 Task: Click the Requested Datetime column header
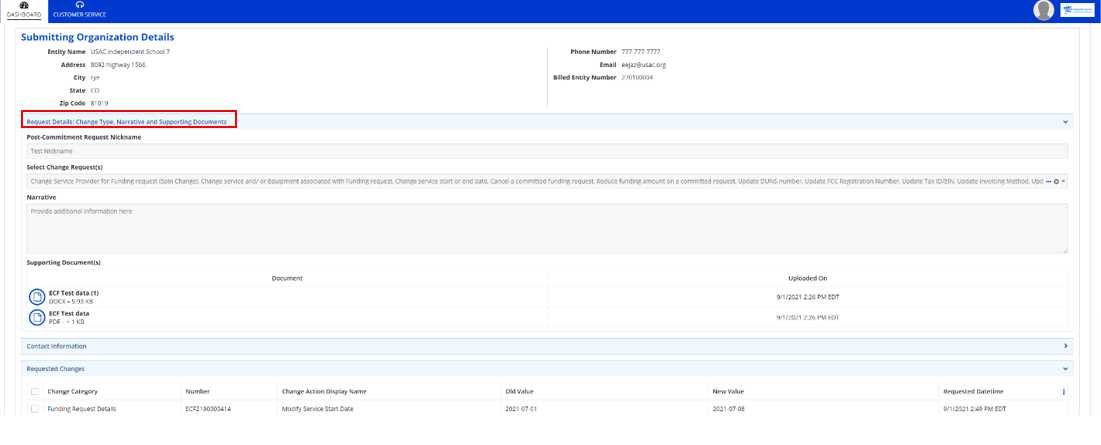coord(973,392)
